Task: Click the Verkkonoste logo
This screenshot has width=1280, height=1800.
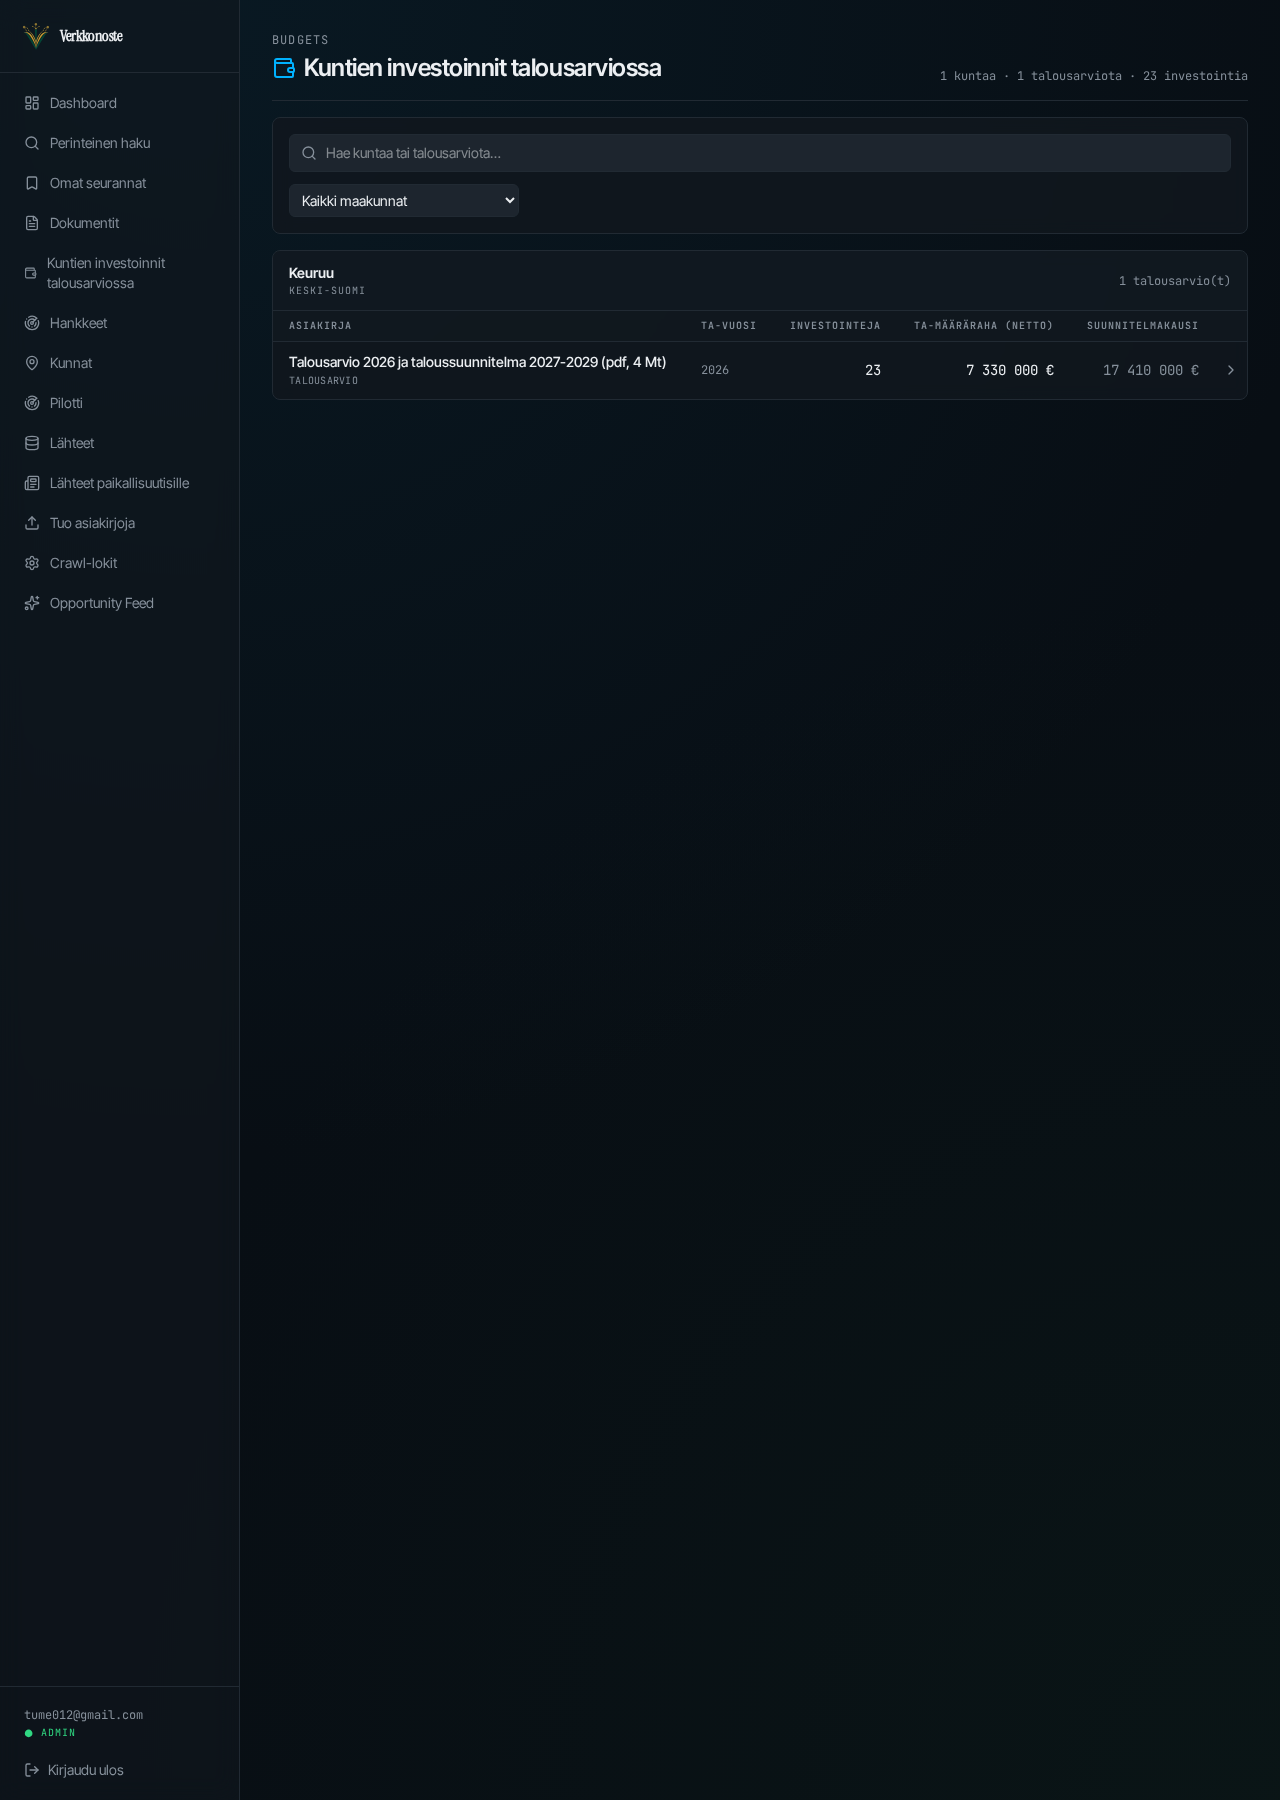Action: tap(72, 36)
